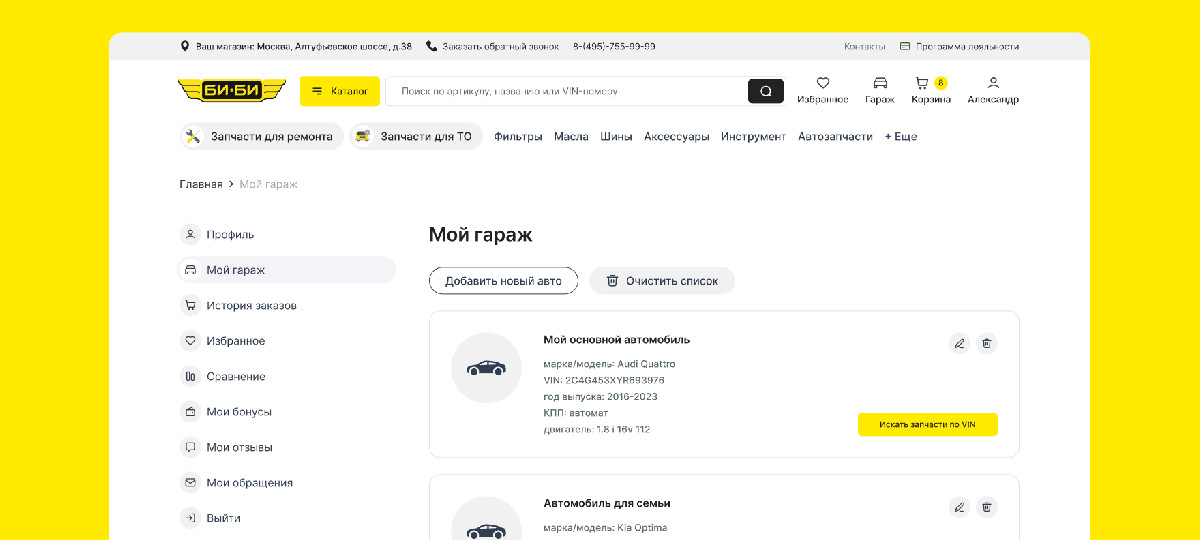The image size is (1200, 540).
Task: Open the Корзина shopping cart
Action: 923,84
